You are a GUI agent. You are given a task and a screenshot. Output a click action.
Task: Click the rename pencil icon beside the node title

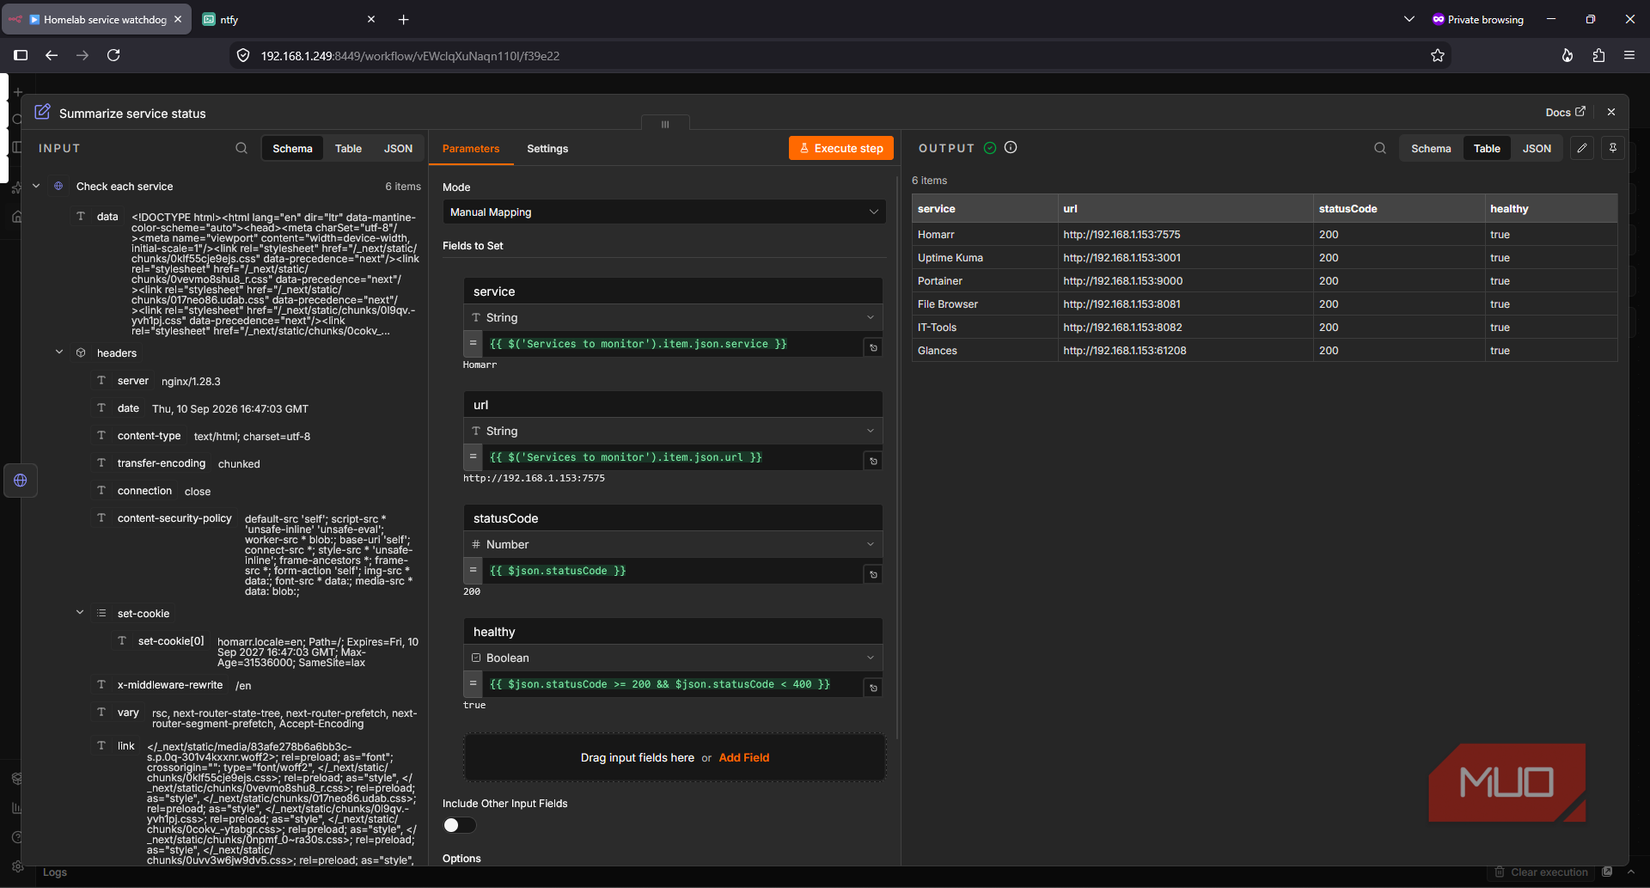[x=42, y=112]
